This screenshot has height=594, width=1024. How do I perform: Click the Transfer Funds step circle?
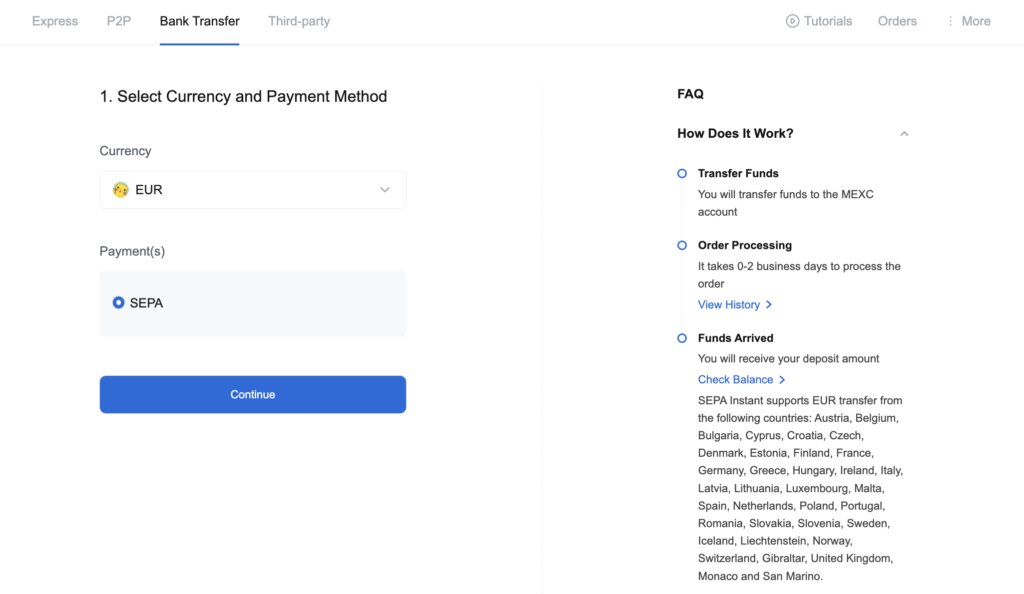point(682,174)
